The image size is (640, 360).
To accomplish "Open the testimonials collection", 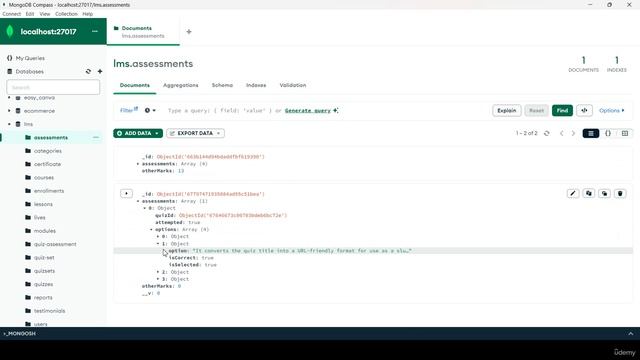I will tap(49, 311).
